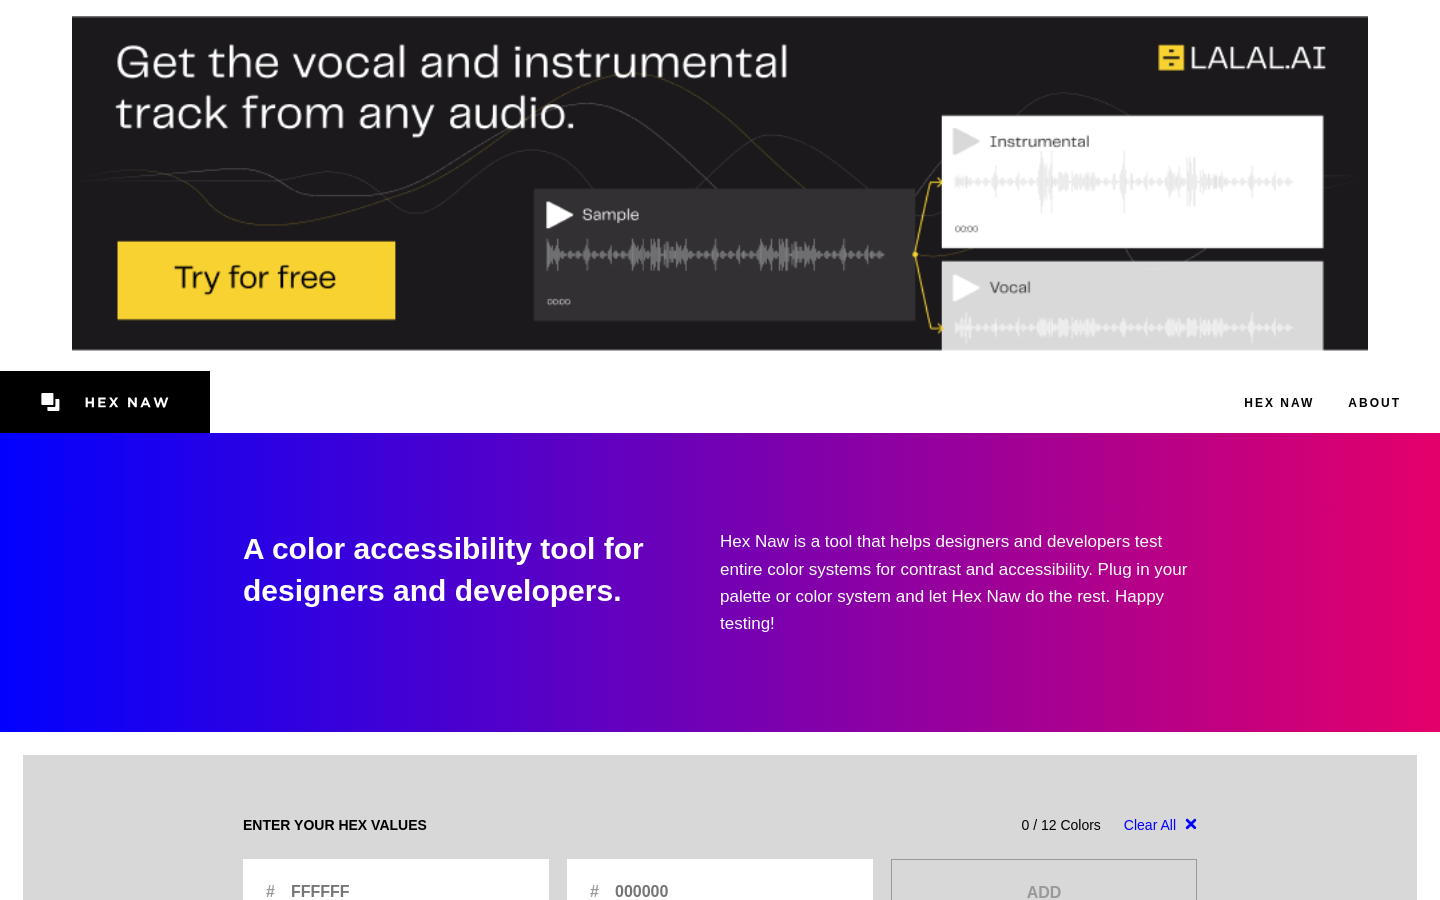Click the hash symbol in the FFFFFF field
The image size is (1440, 900).
pyautogui.click(x=270, y=890)
